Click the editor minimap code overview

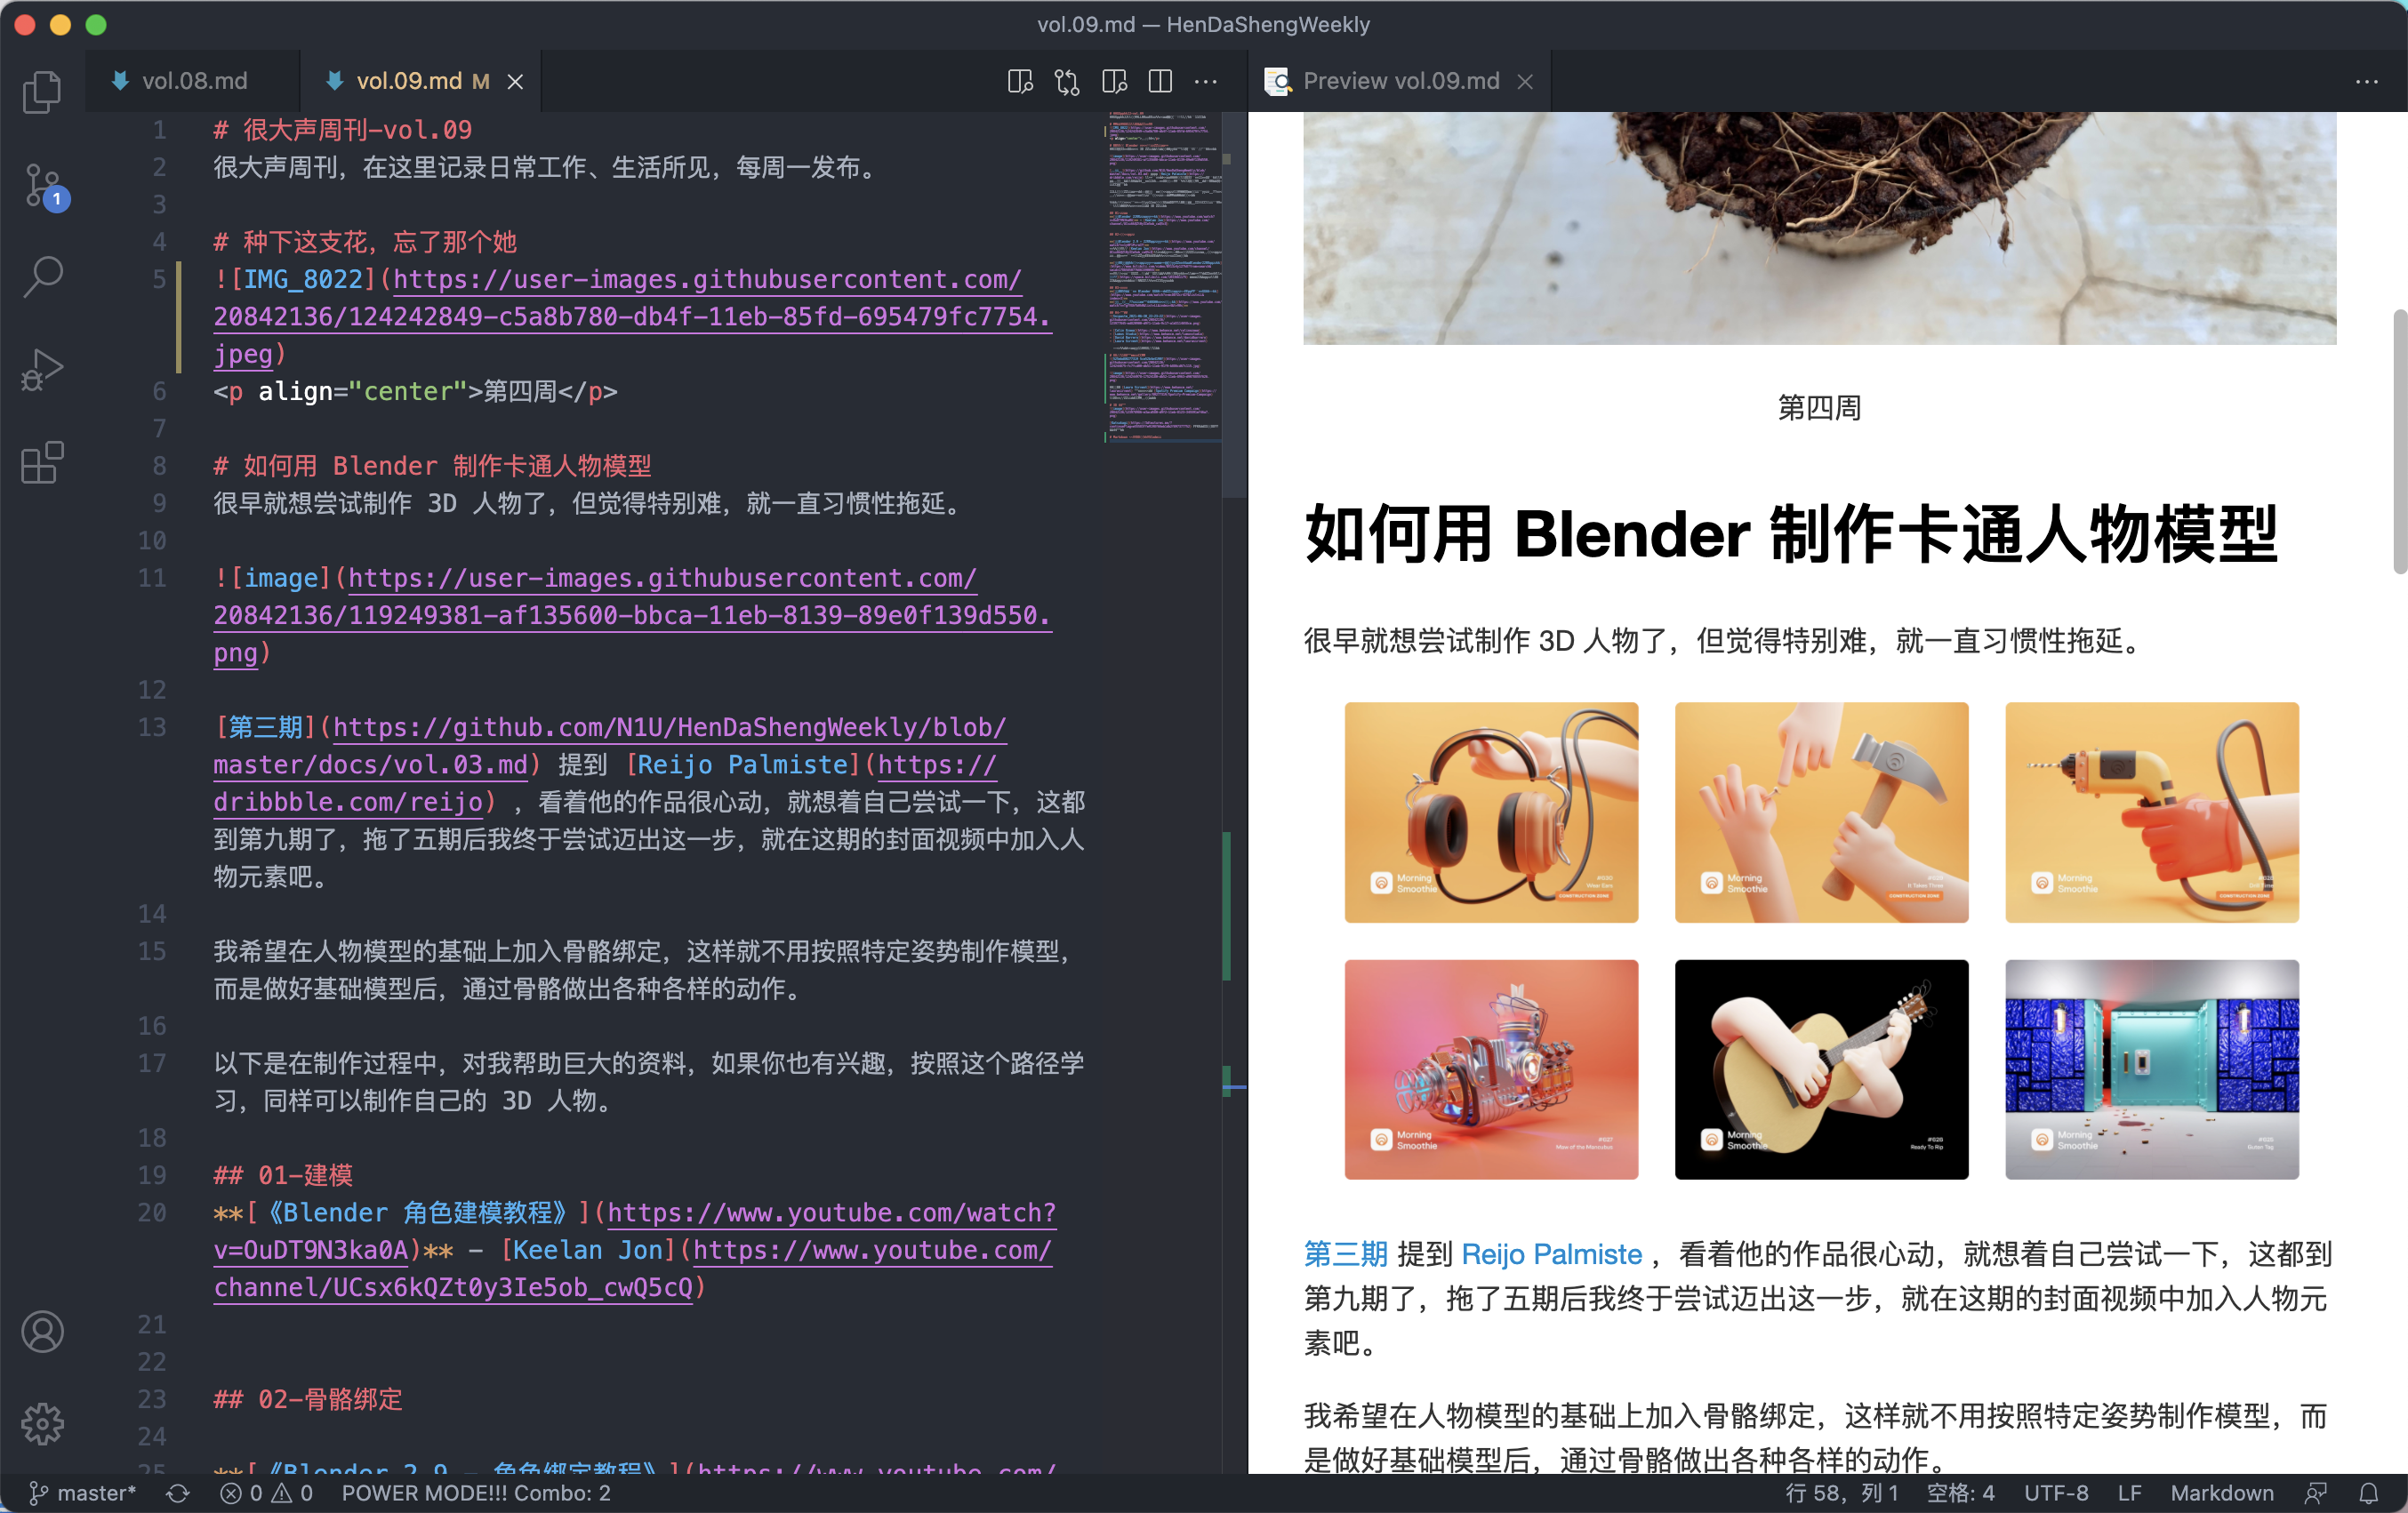click(x=1163, y=276)
